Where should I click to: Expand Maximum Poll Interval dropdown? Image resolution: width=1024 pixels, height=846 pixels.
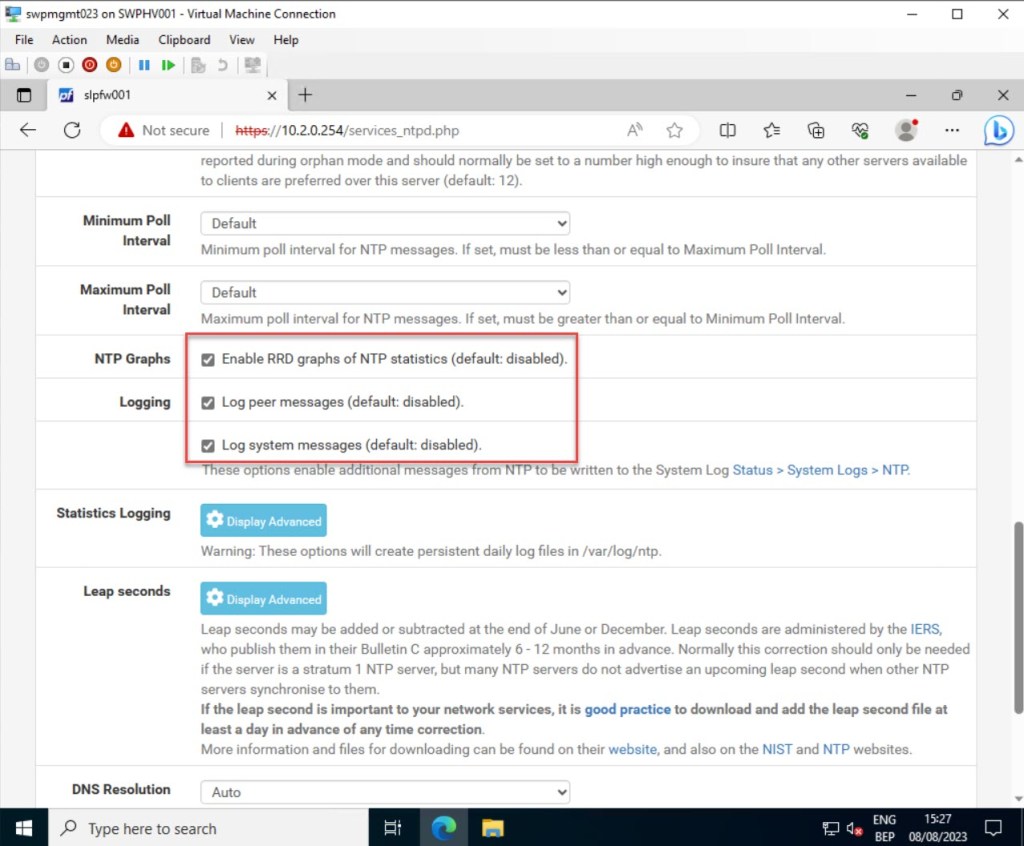tap(385, 292)
